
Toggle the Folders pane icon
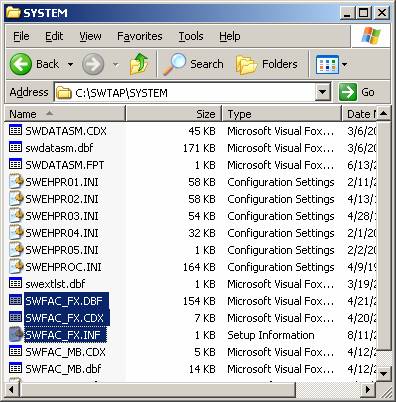click(x=246, y=64)
